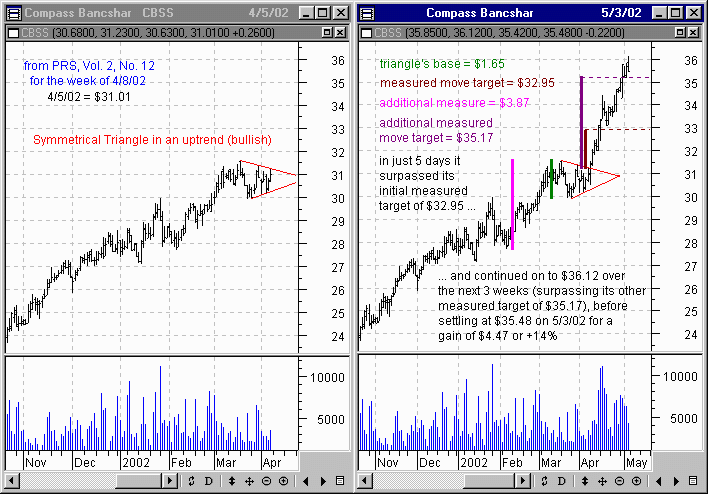This screenshot has width=708, height=494.
Task: Click the 4/5/02 date in the first window's title bar
Action: [x=268, y=13]
